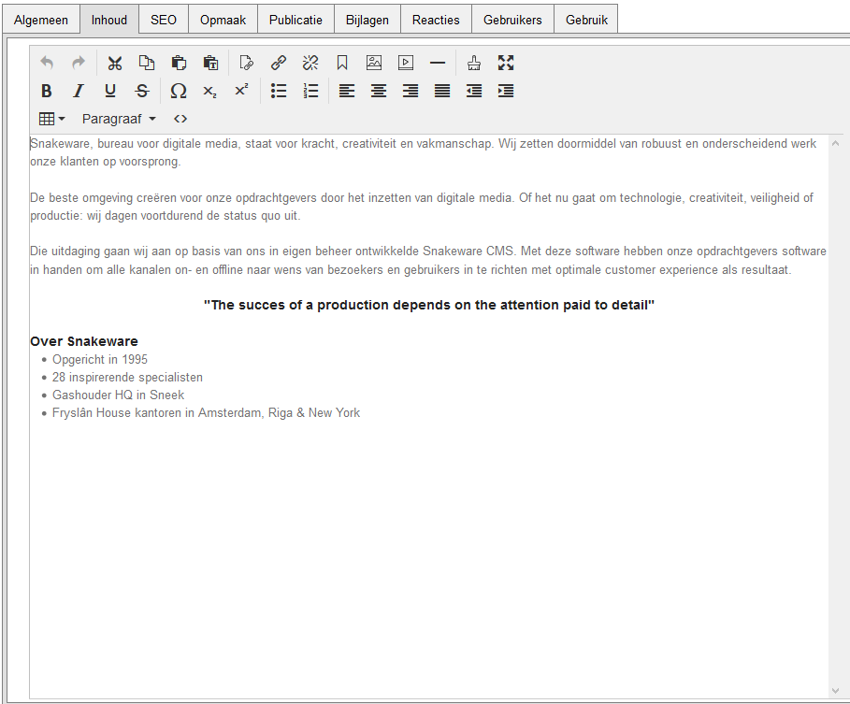Open the Paragraaf format dropdown
Viewport: 850px width, 704px height.
coord(119,119)
